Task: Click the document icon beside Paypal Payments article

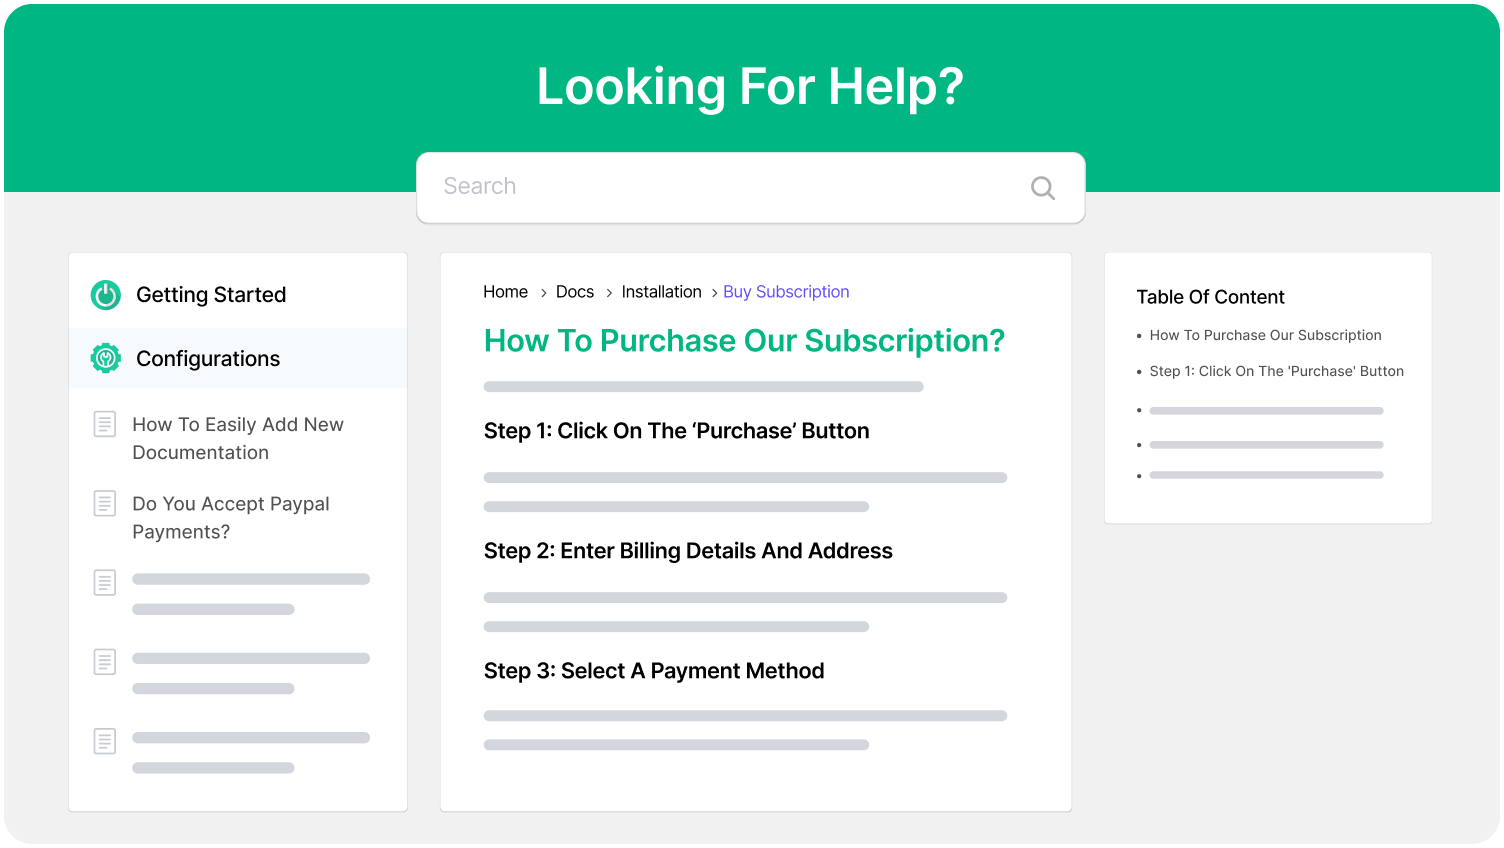Action: coord(104,503)
